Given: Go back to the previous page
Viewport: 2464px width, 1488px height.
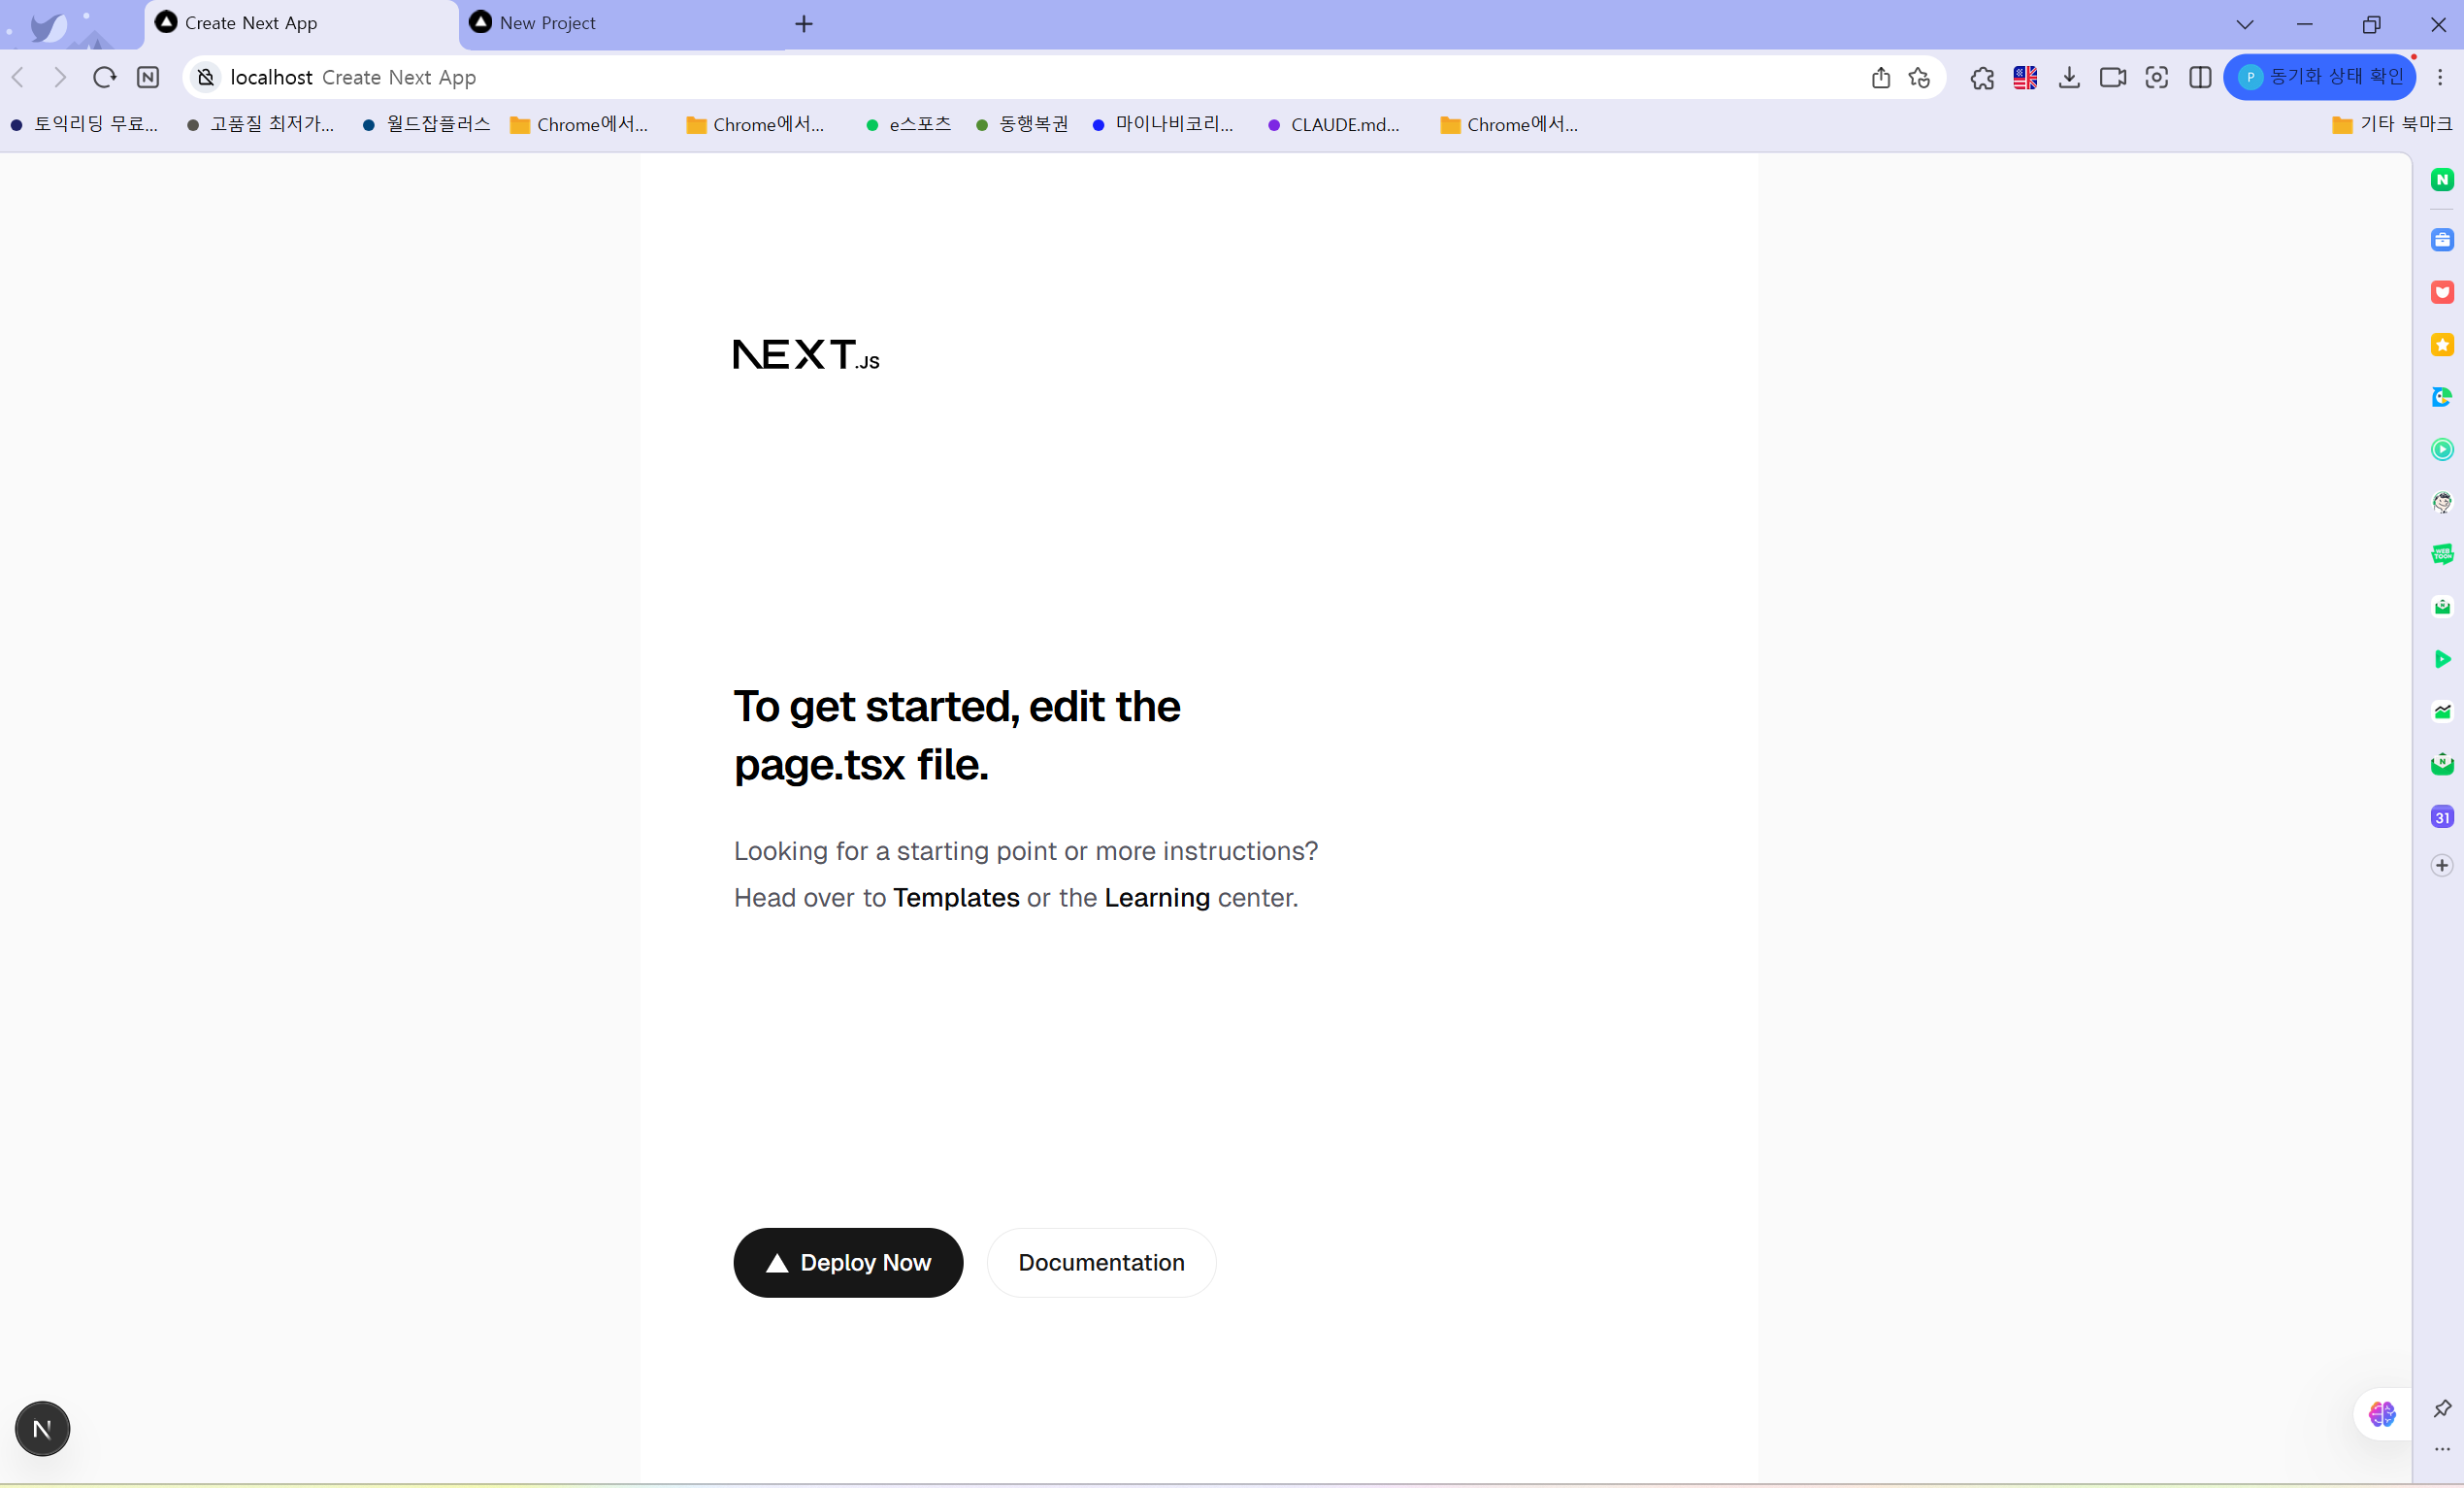Looking at the screenshot, I should click(18, 77).
